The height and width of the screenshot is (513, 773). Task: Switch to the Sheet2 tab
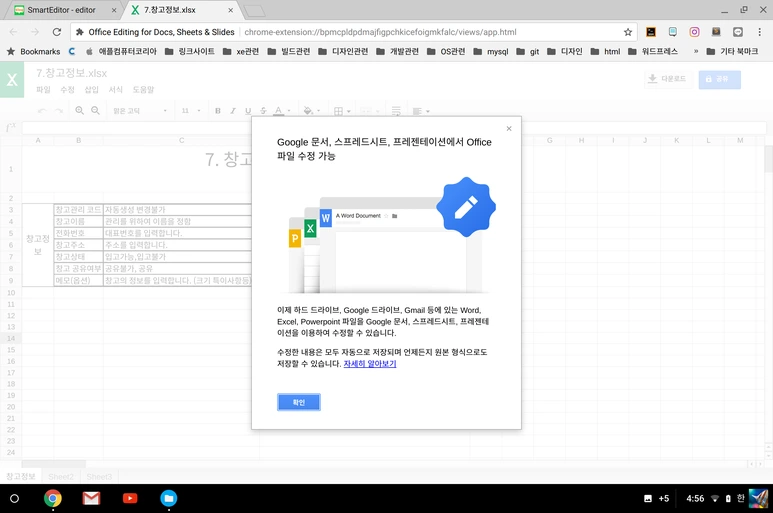point(61,477)
